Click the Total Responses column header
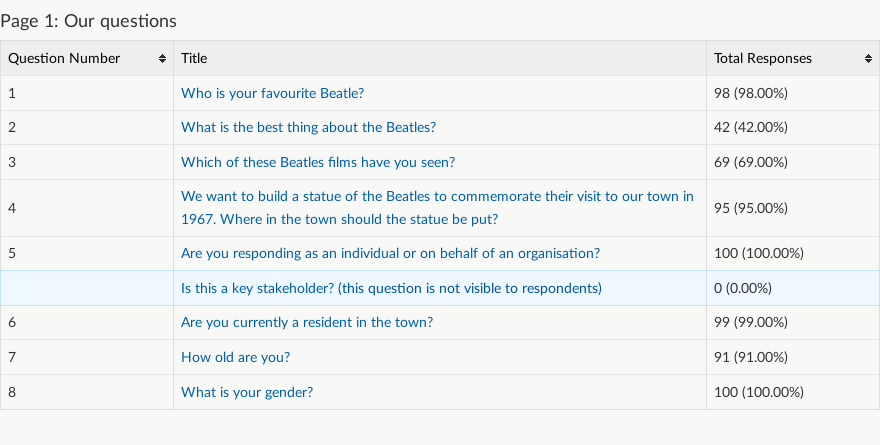Screen dimensions: 880x445 pyautogui.click(x=793, y=58)
